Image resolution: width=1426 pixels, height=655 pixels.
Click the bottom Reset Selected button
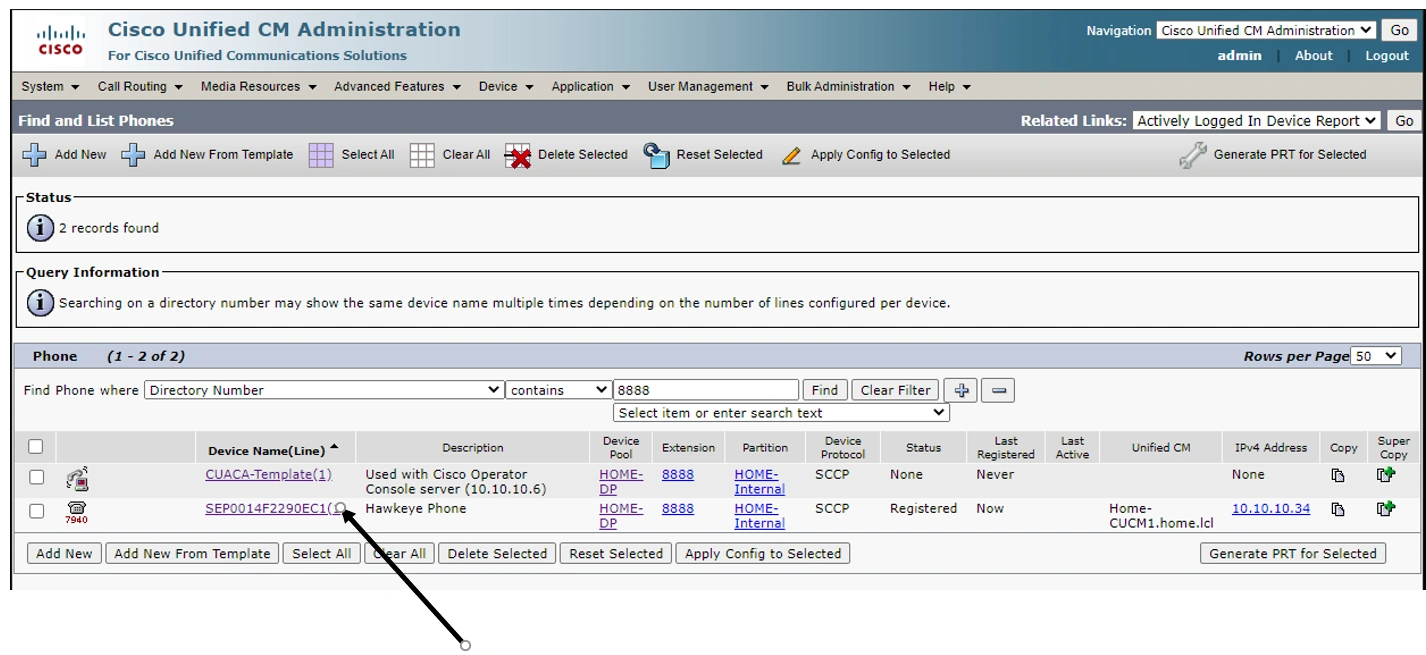tap(616, 554)
